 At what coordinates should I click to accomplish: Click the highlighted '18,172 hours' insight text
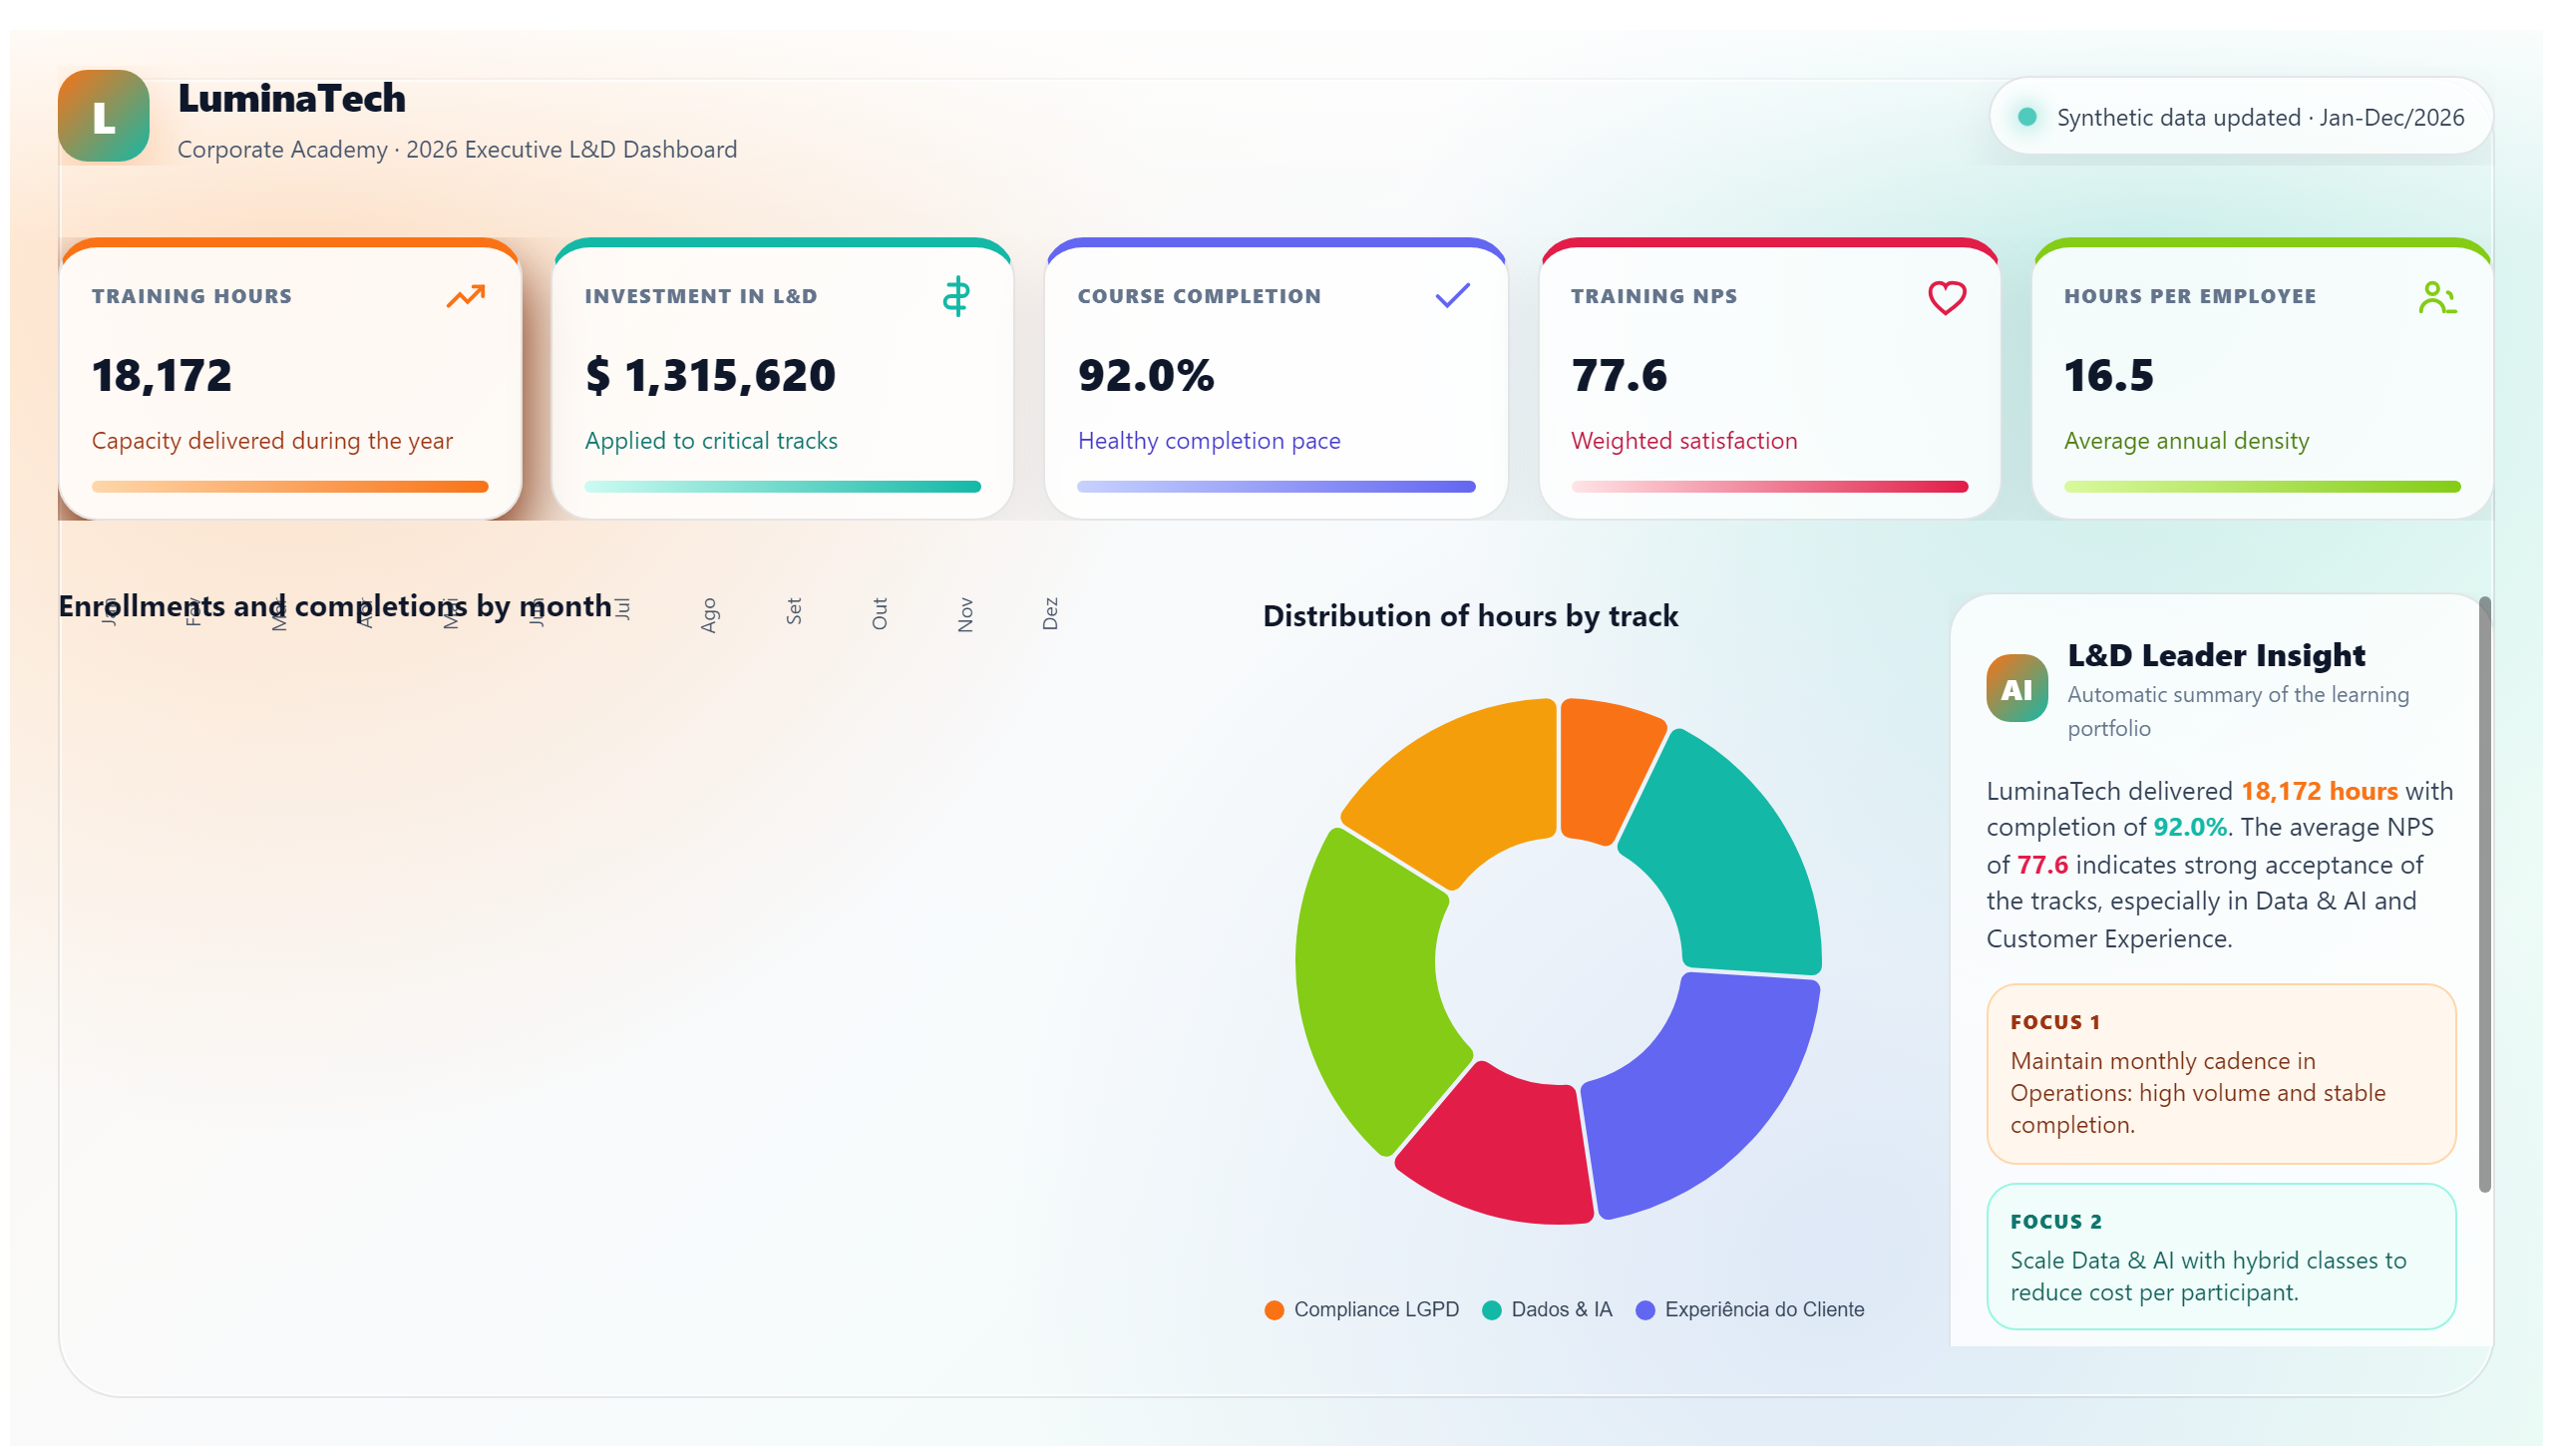(2318, 791)
